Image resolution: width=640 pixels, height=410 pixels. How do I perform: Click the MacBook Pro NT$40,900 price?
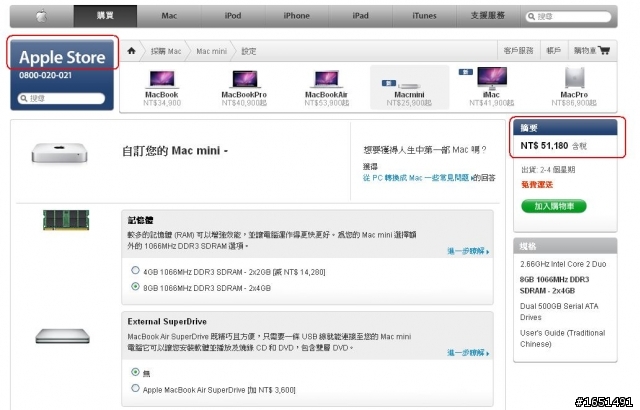pyautogui.click(x=244, y=103)
